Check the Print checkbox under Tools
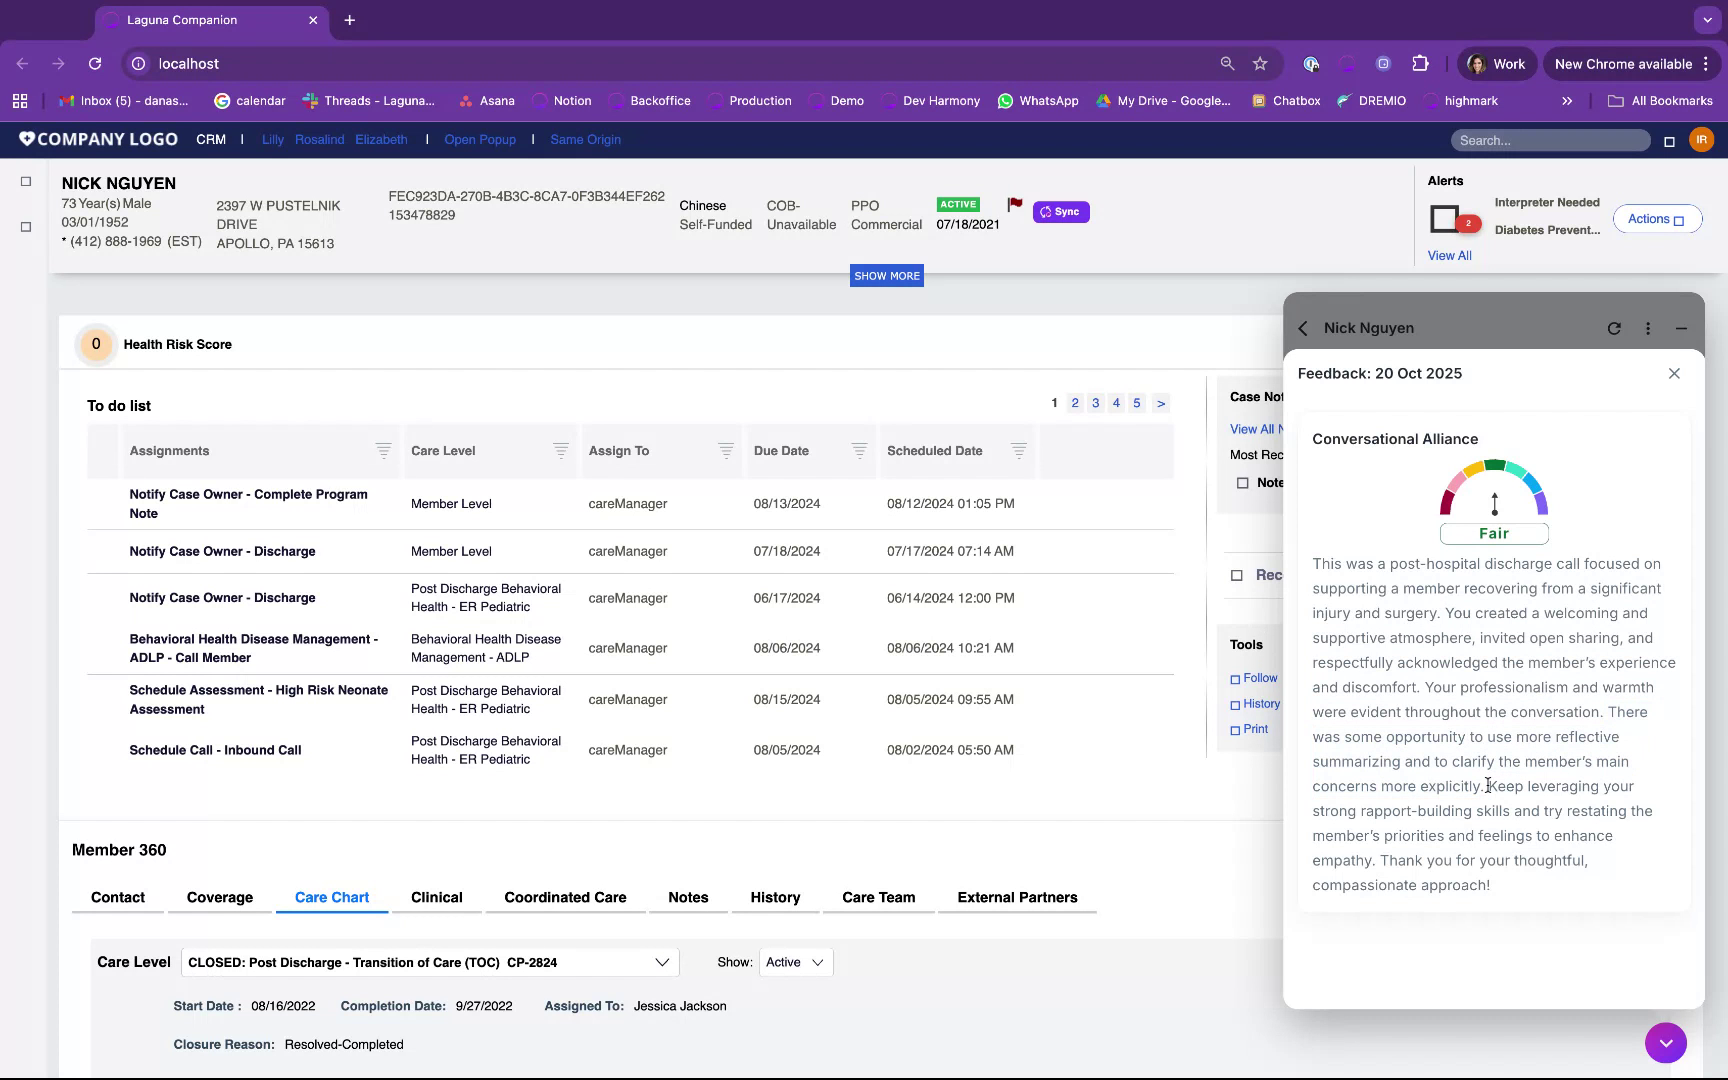 pos(1236,729)
